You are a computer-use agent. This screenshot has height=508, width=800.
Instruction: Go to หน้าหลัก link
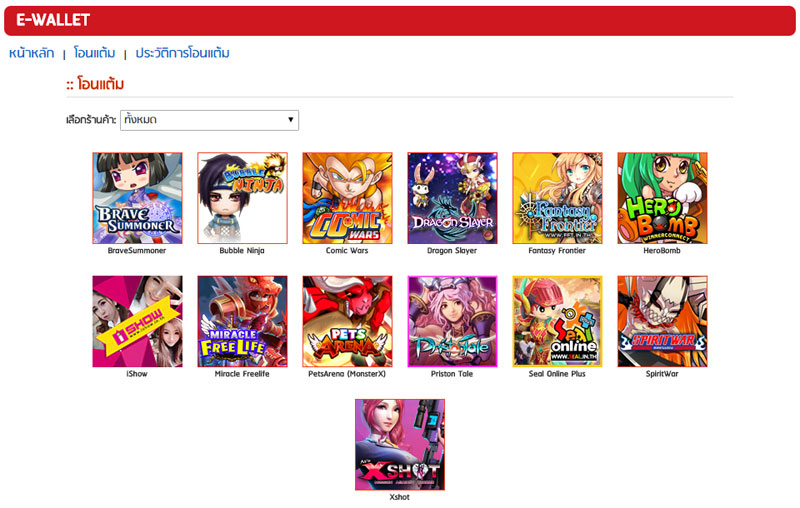pos(32,53)
